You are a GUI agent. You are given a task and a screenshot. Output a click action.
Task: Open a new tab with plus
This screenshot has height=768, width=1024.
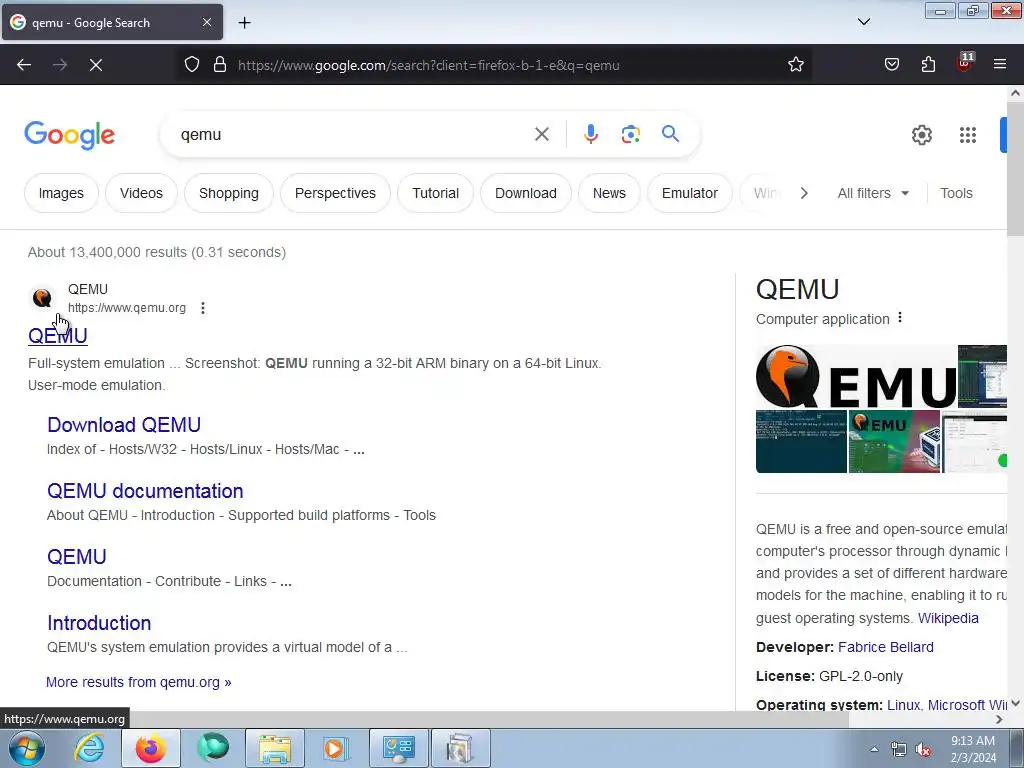[244, 23]
